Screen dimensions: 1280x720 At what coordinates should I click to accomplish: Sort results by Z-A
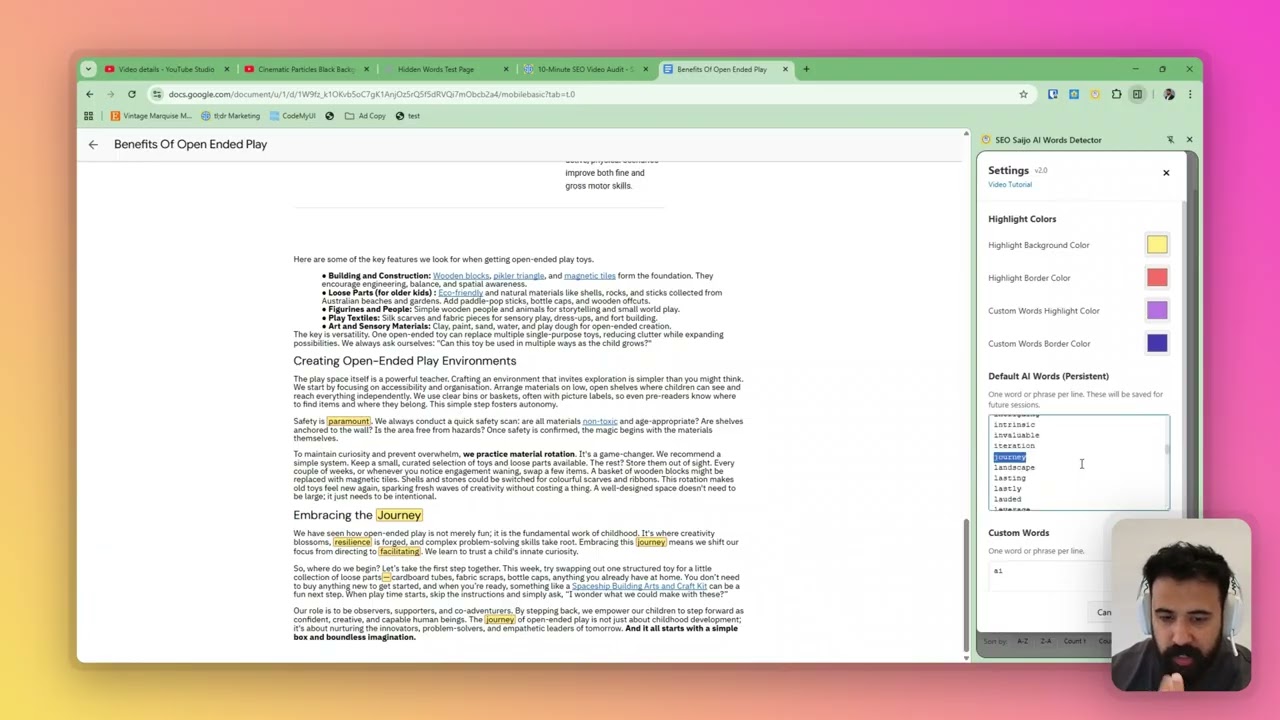click(1046, 641)
